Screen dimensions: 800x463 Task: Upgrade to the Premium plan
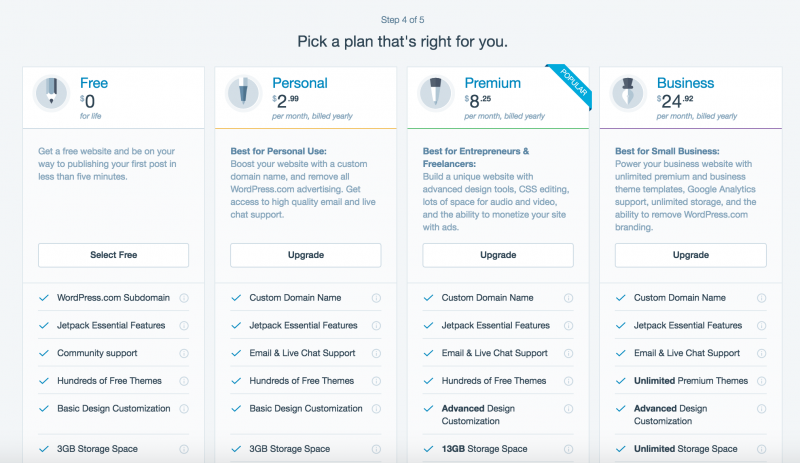click(498, 255)
